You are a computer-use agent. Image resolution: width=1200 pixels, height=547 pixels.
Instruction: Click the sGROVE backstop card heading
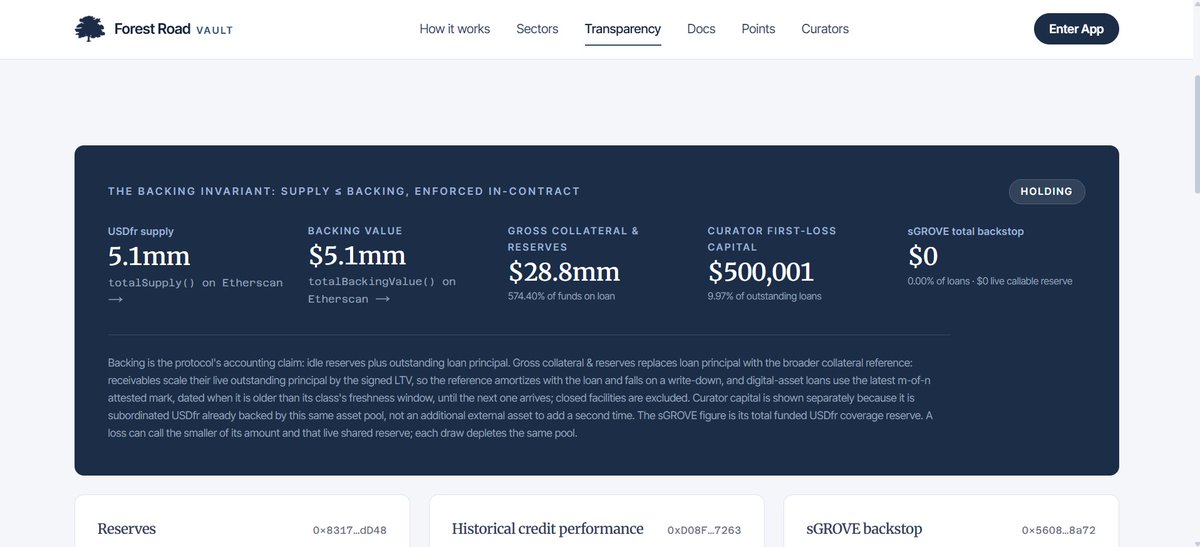tap(864, 529)
